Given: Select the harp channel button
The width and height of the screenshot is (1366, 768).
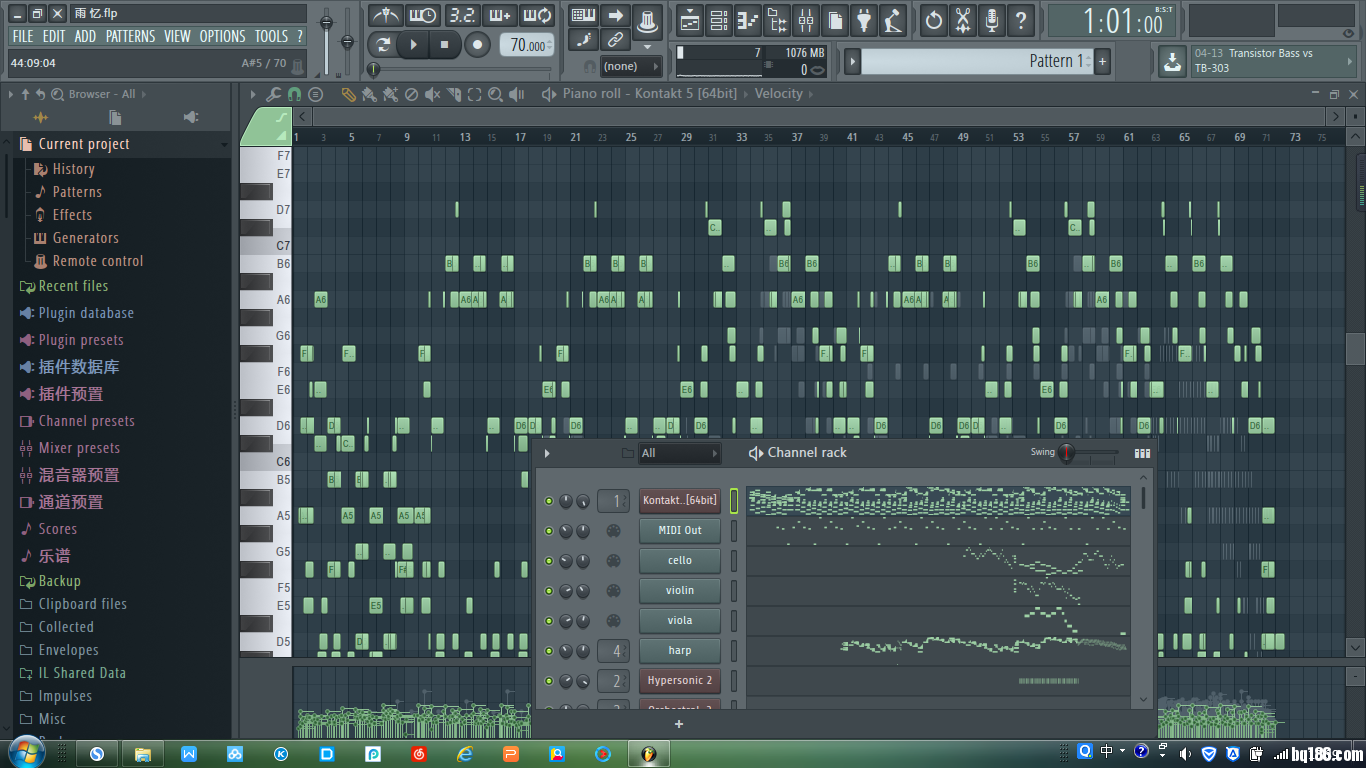Looking at the screenshot, I should coord(680,651).
